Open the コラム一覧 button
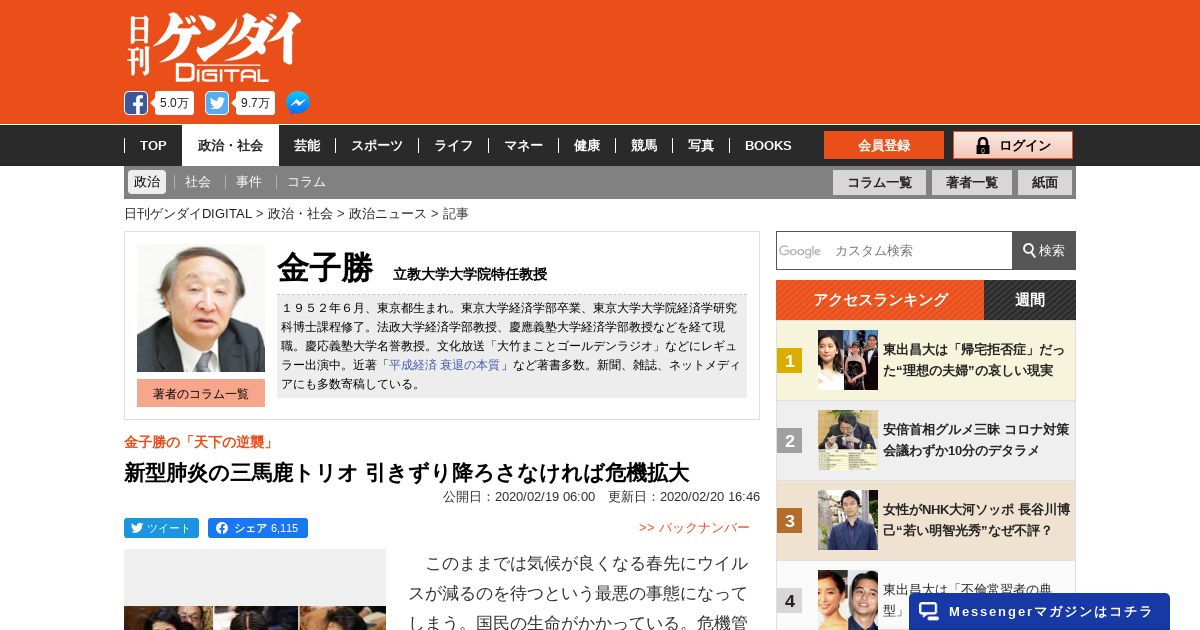1200x630 pixels. (x=879, y=183)
